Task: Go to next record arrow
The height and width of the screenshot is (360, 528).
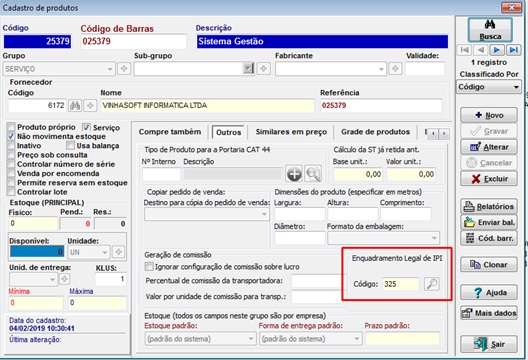Action: coord(497,50)
